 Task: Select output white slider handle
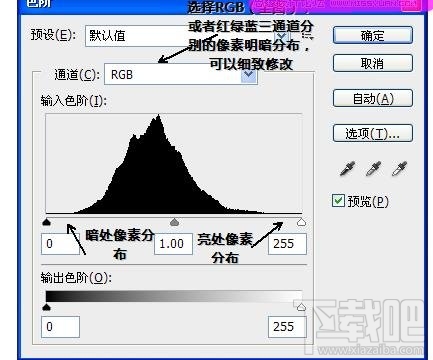301,307
